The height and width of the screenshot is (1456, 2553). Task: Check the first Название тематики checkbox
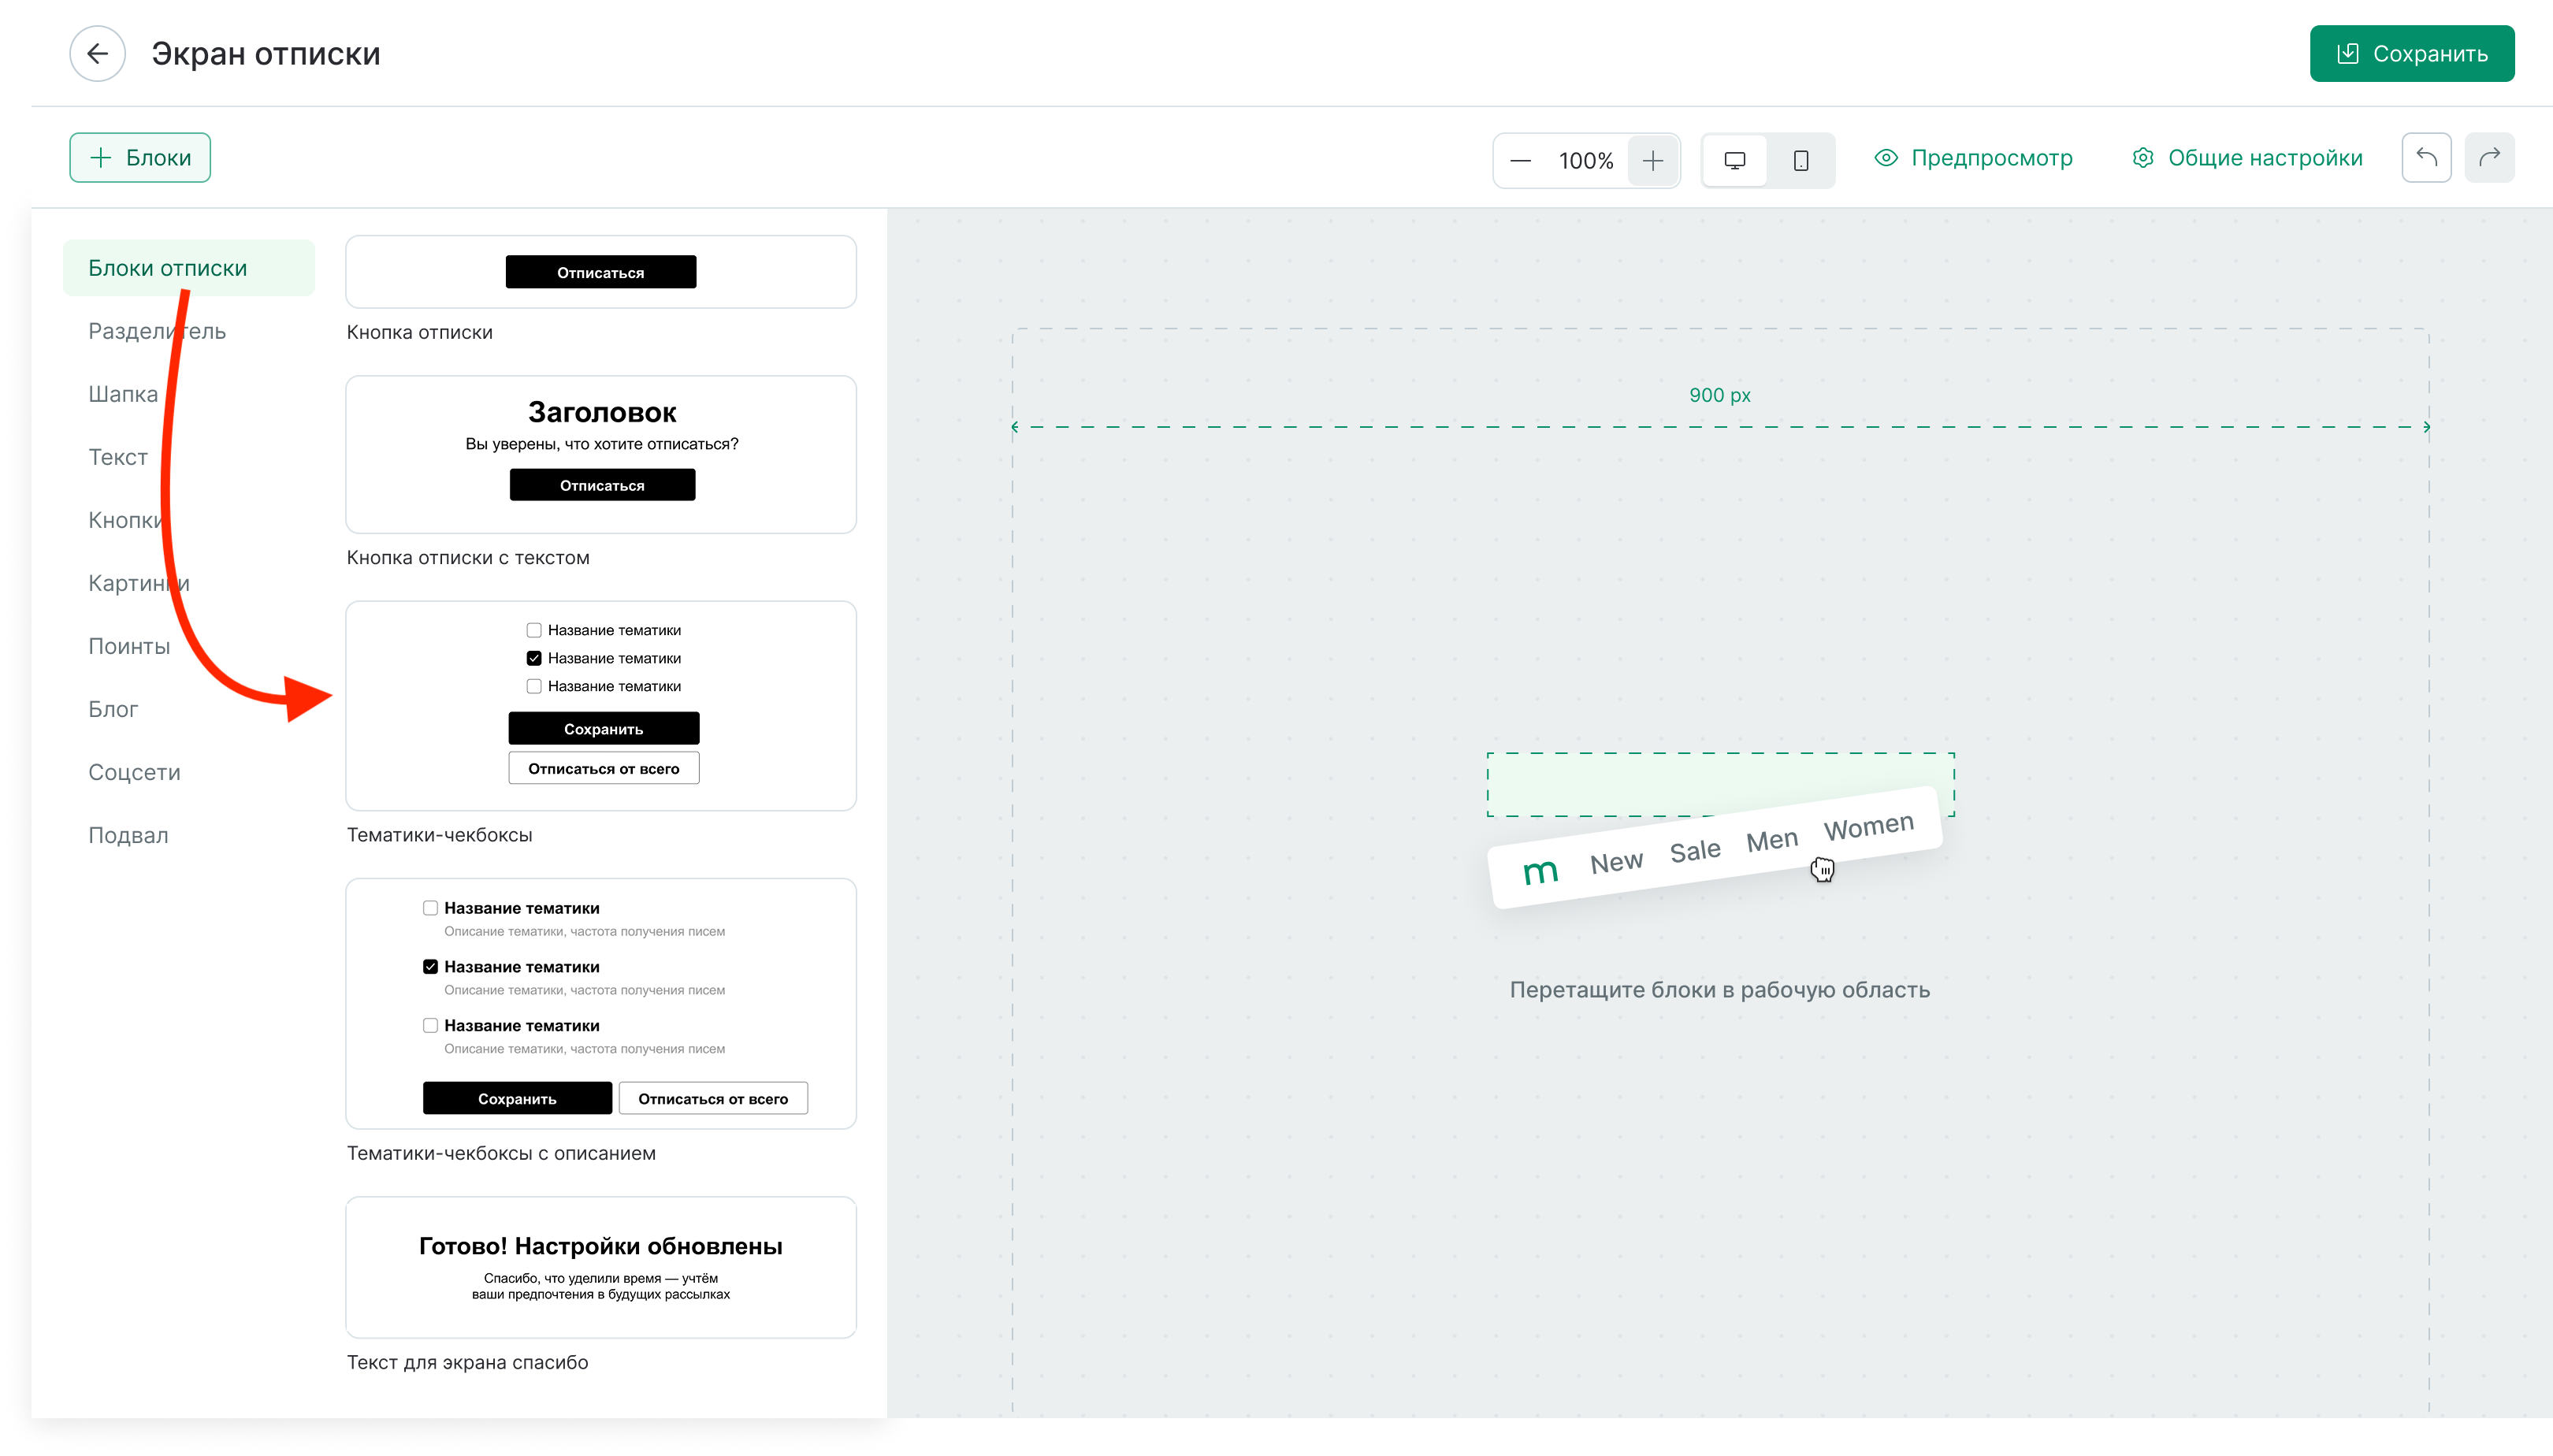(533, 629)
